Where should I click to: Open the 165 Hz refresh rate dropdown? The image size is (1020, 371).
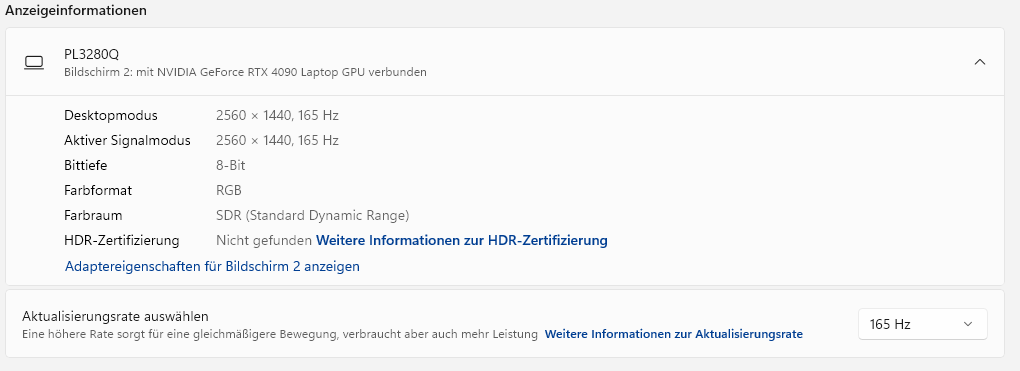[922, 324]
